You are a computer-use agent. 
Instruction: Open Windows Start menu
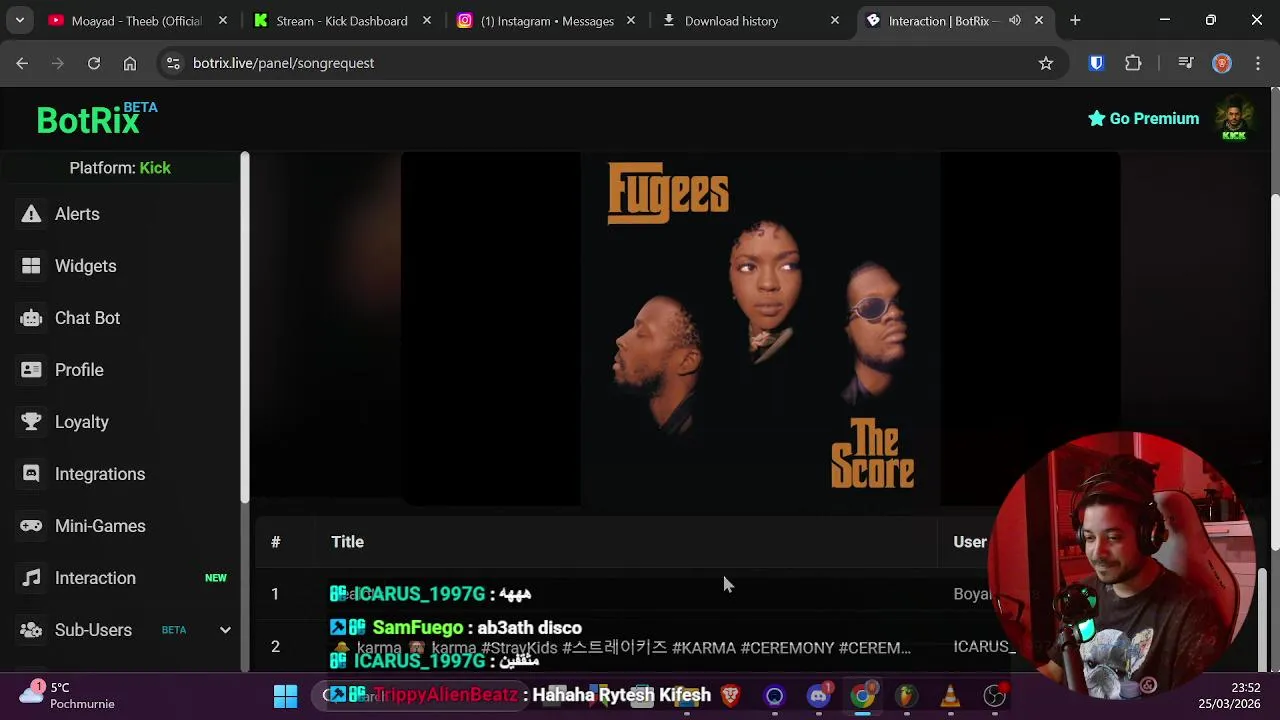(x=285, y=696)
